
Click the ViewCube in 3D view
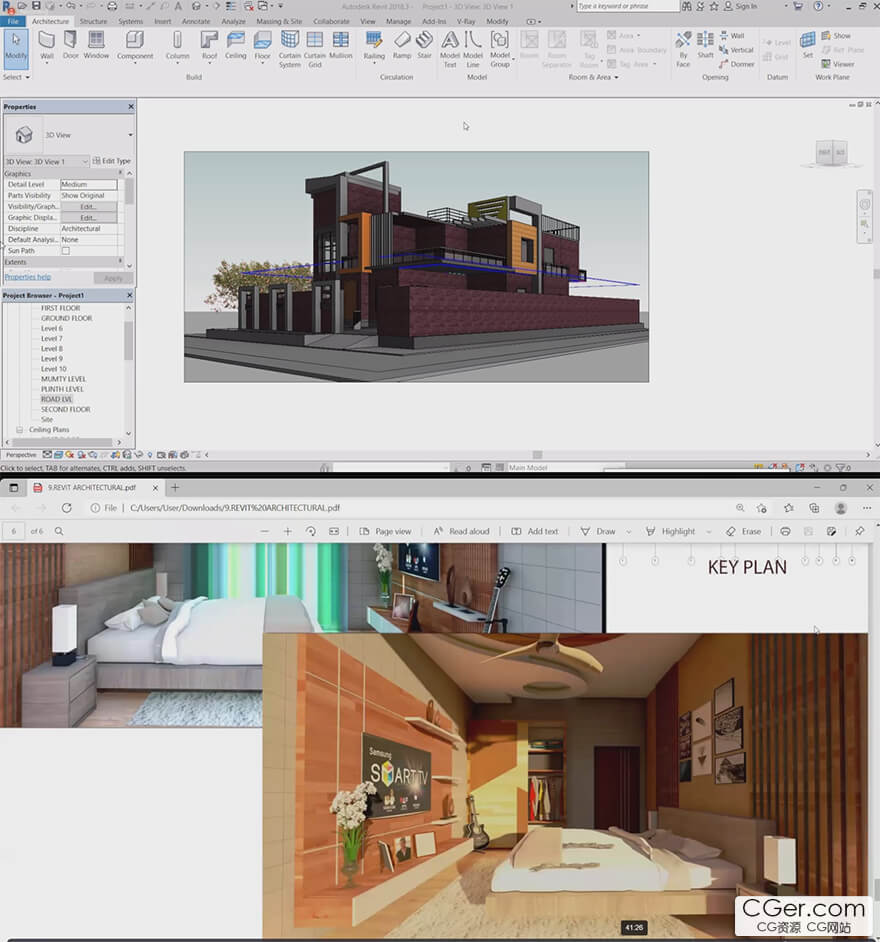click(832, 152)
